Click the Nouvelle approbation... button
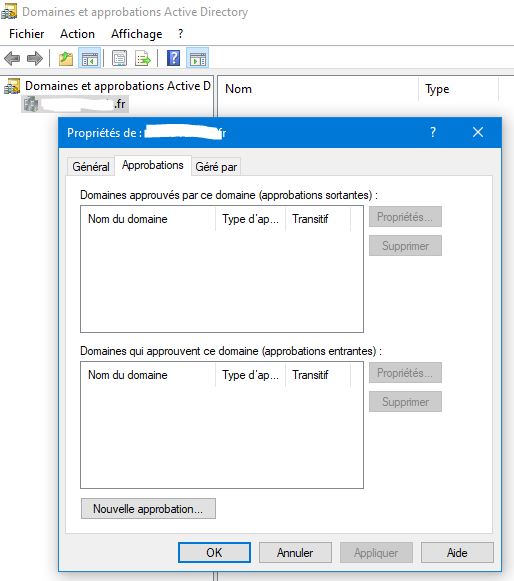The image size is (514, 581). pos(148,508)
